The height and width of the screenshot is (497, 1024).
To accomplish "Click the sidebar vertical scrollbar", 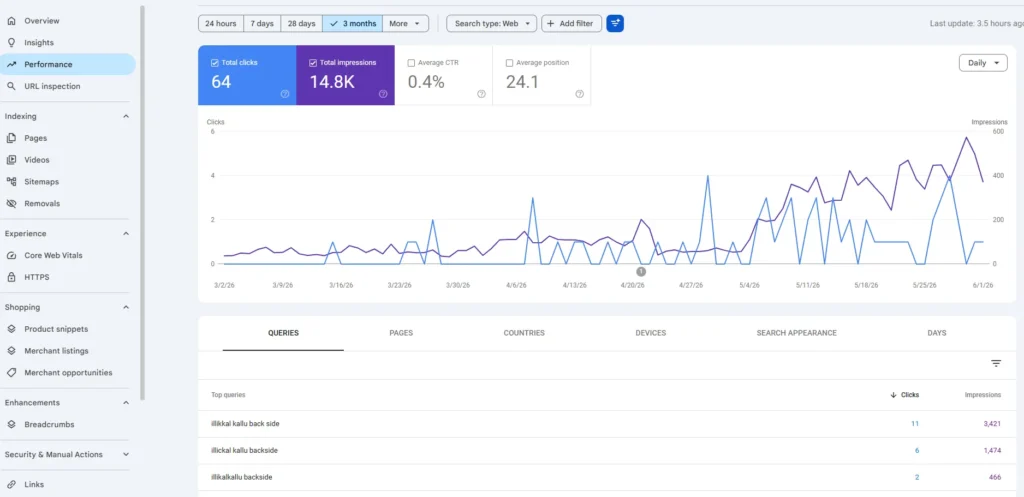I will [142, 202].
